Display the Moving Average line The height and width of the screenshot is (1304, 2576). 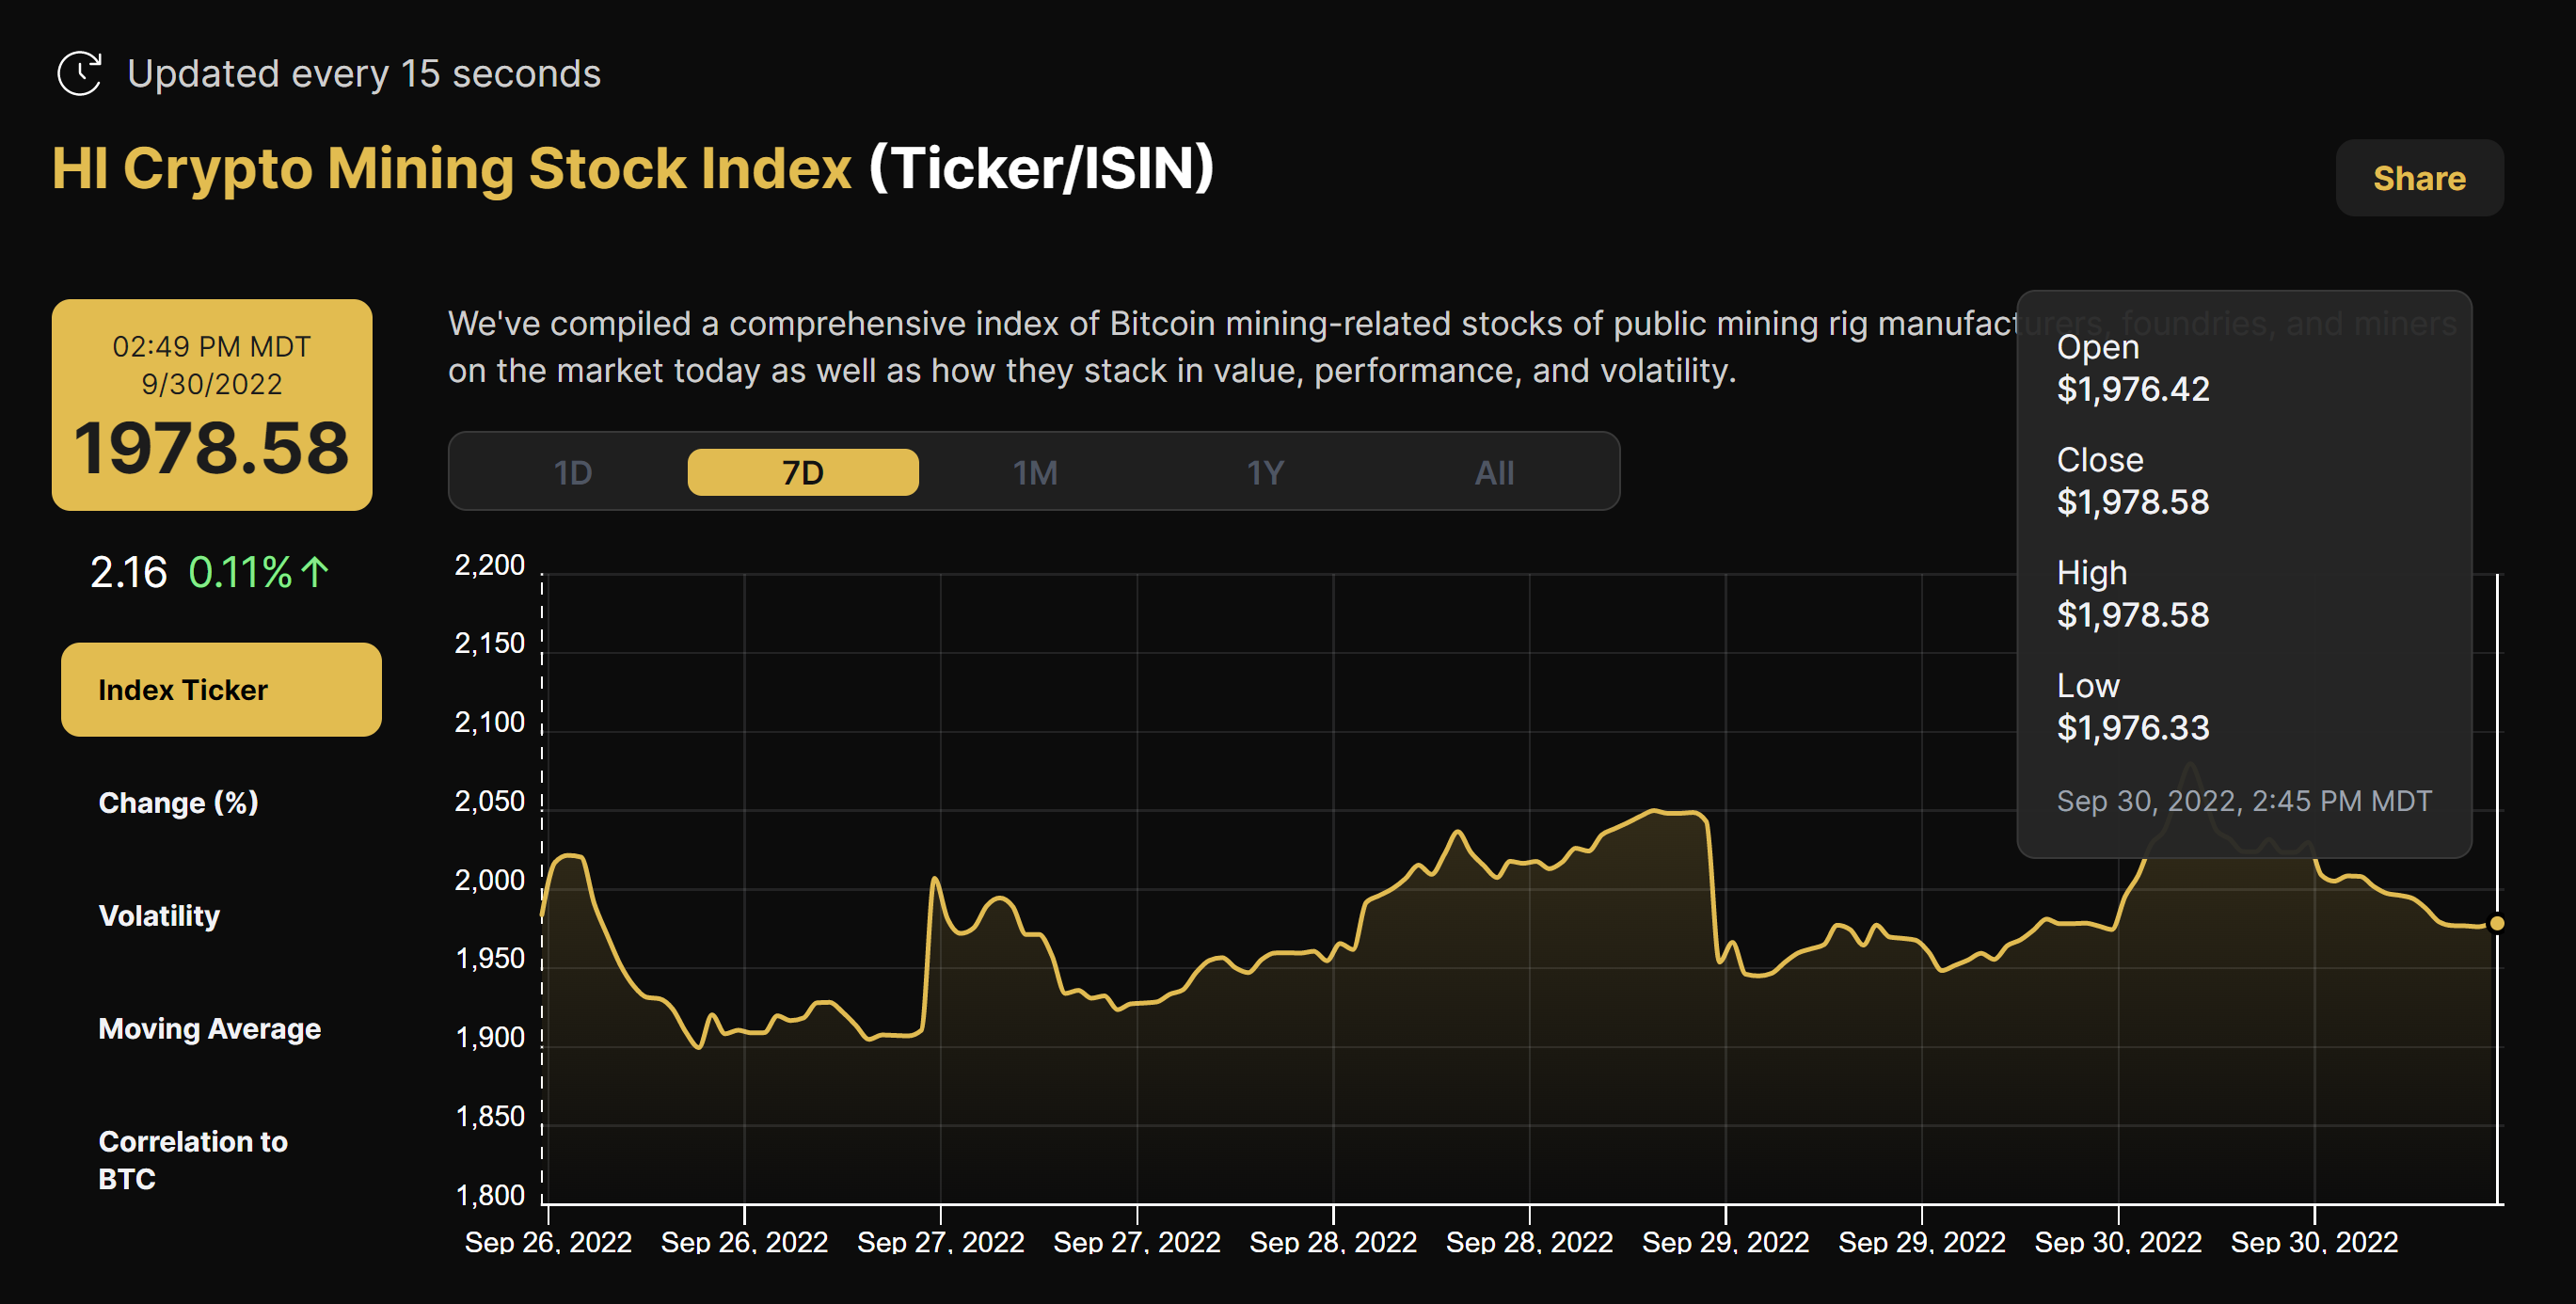point(209,1028)
